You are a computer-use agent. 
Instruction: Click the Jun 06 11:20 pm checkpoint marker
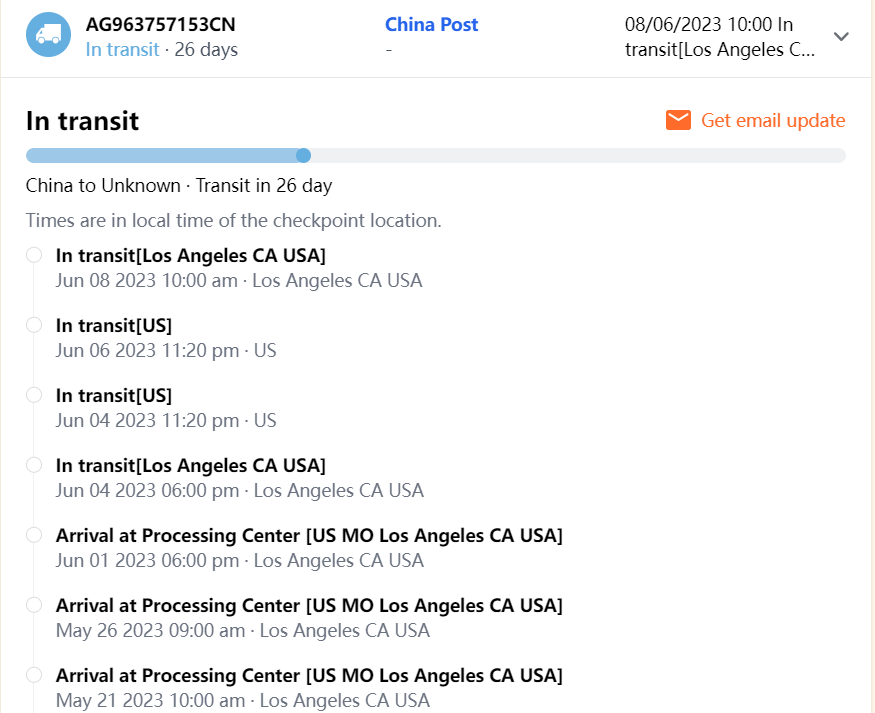click(34, 325)
